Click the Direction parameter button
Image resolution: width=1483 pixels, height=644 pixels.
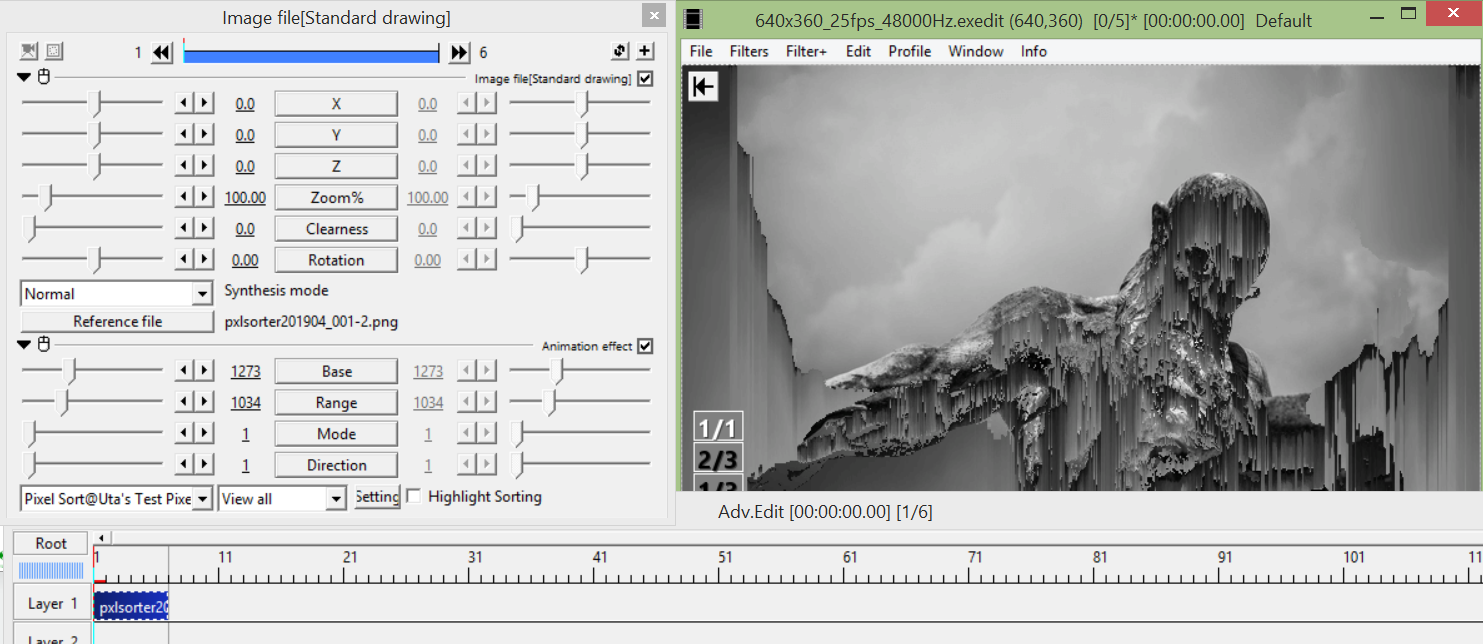[x=336, y=465]
